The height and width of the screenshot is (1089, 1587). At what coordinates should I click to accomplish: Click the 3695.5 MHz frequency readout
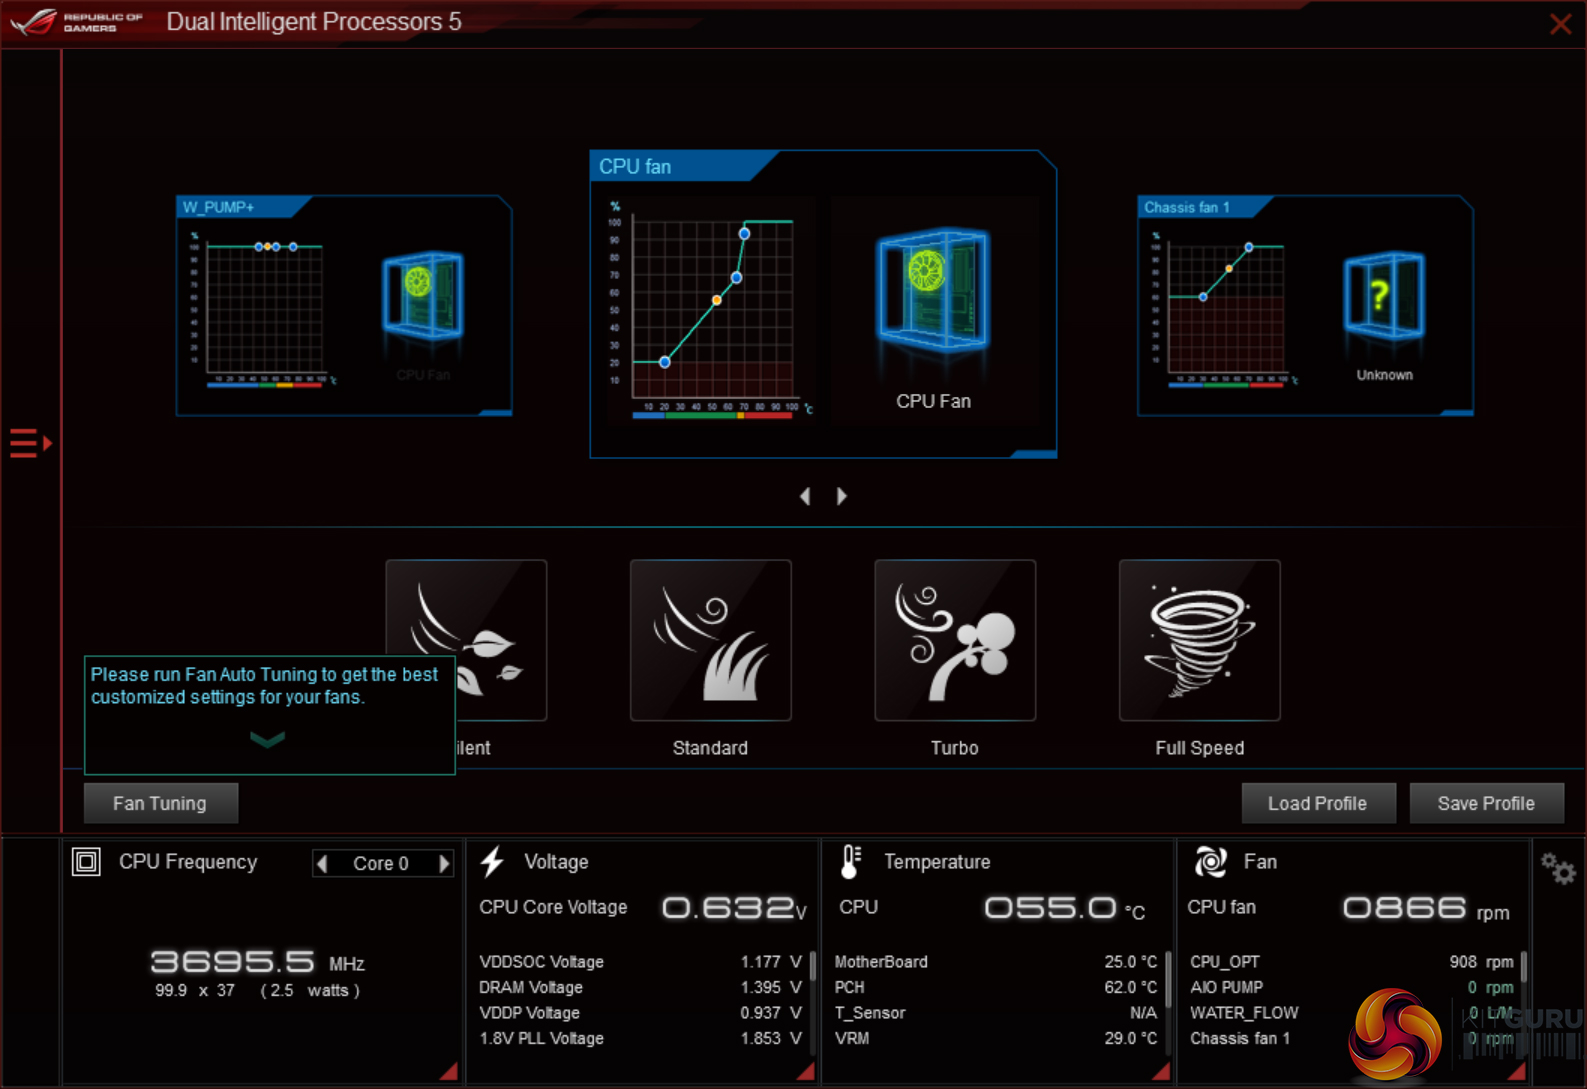click(257, 962)
